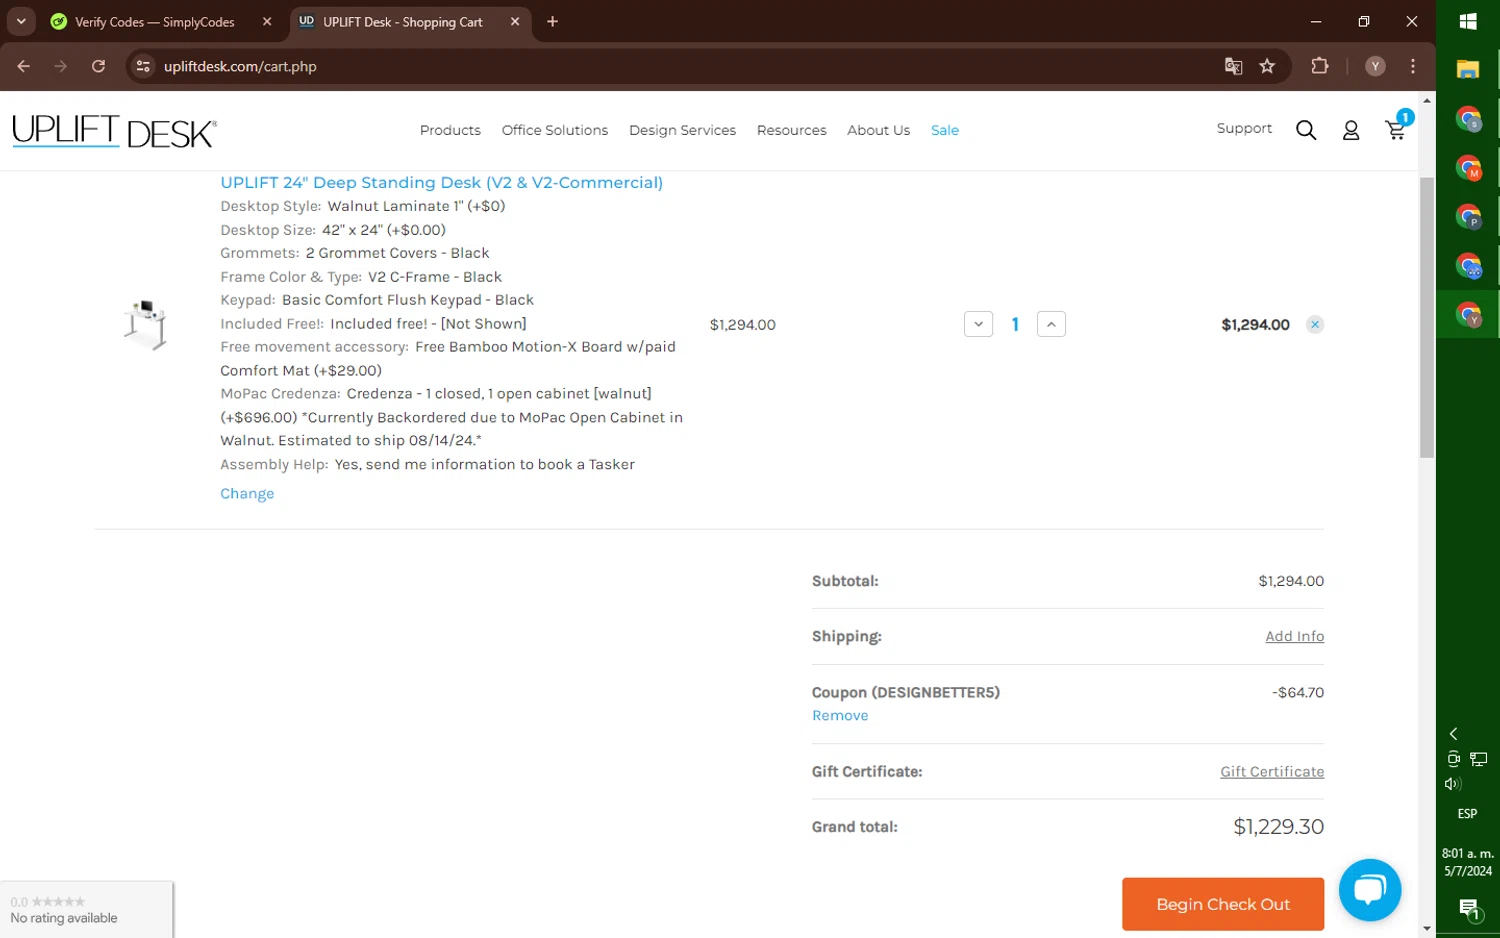
Task: View the standing desk product thumbnail
Action: [146, 324]
